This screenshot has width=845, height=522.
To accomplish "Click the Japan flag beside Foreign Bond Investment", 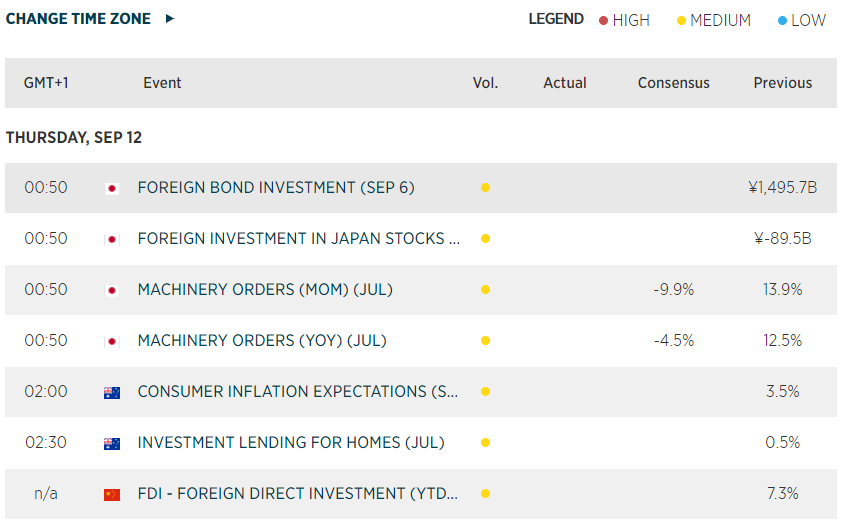I will pyautogui.click(x=112, y=188).
